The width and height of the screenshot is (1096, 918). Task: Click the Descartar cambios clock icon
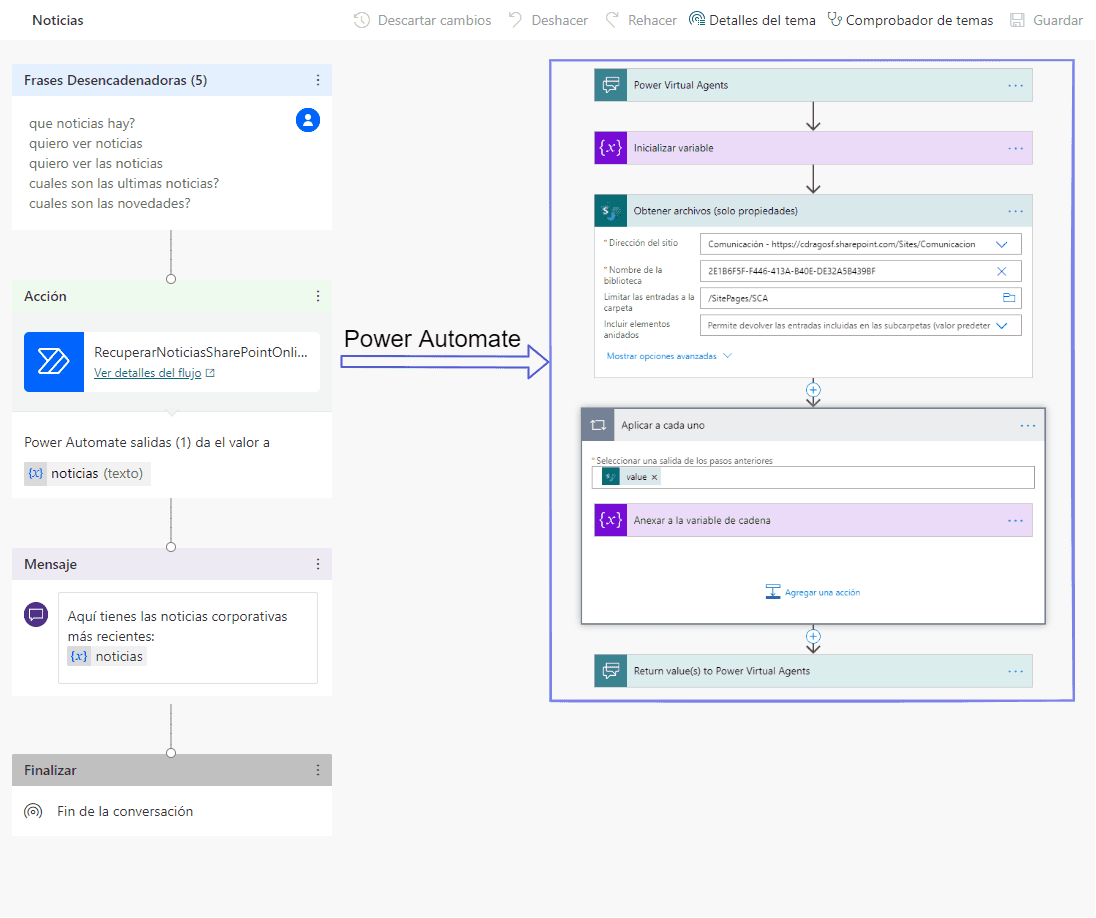(361, 20)
